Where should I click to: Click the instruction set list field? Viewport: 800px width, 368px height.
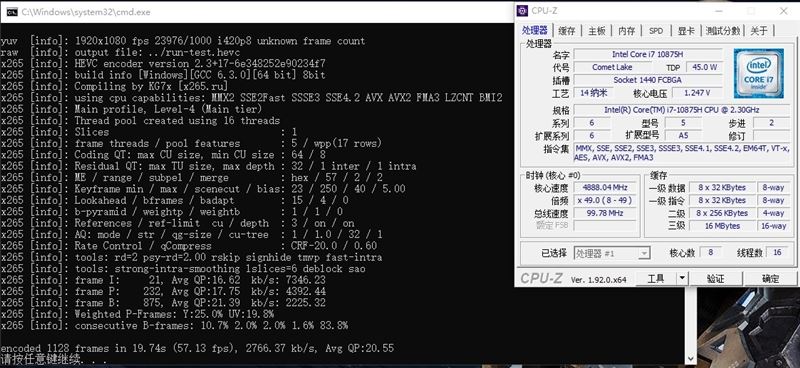pos(682,153)
